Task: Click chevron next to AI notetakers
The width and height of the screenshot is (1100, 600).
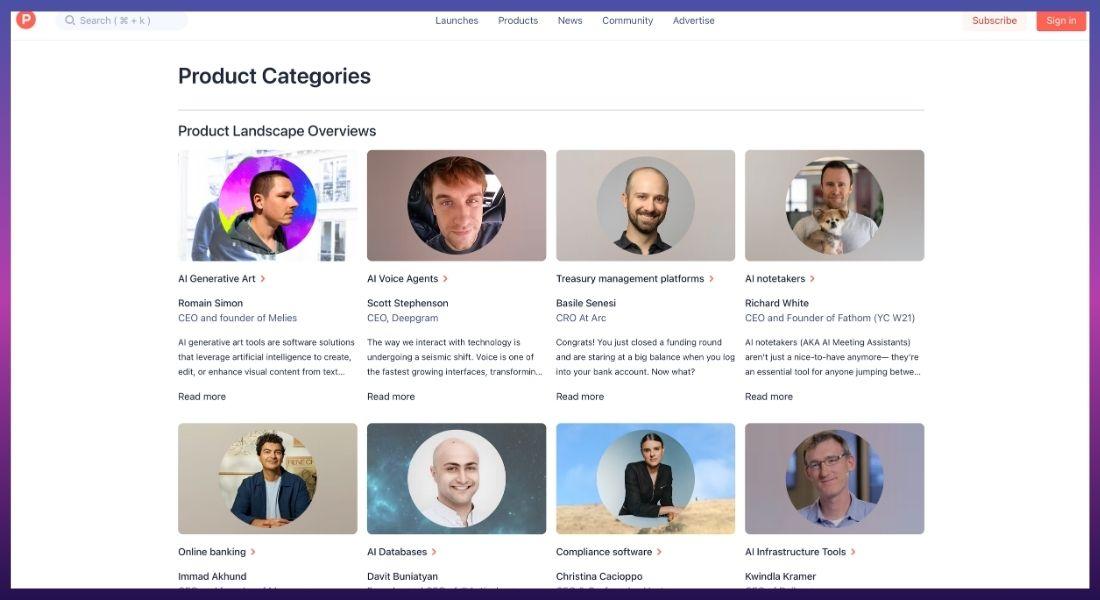Action: (x=813, y=279)
